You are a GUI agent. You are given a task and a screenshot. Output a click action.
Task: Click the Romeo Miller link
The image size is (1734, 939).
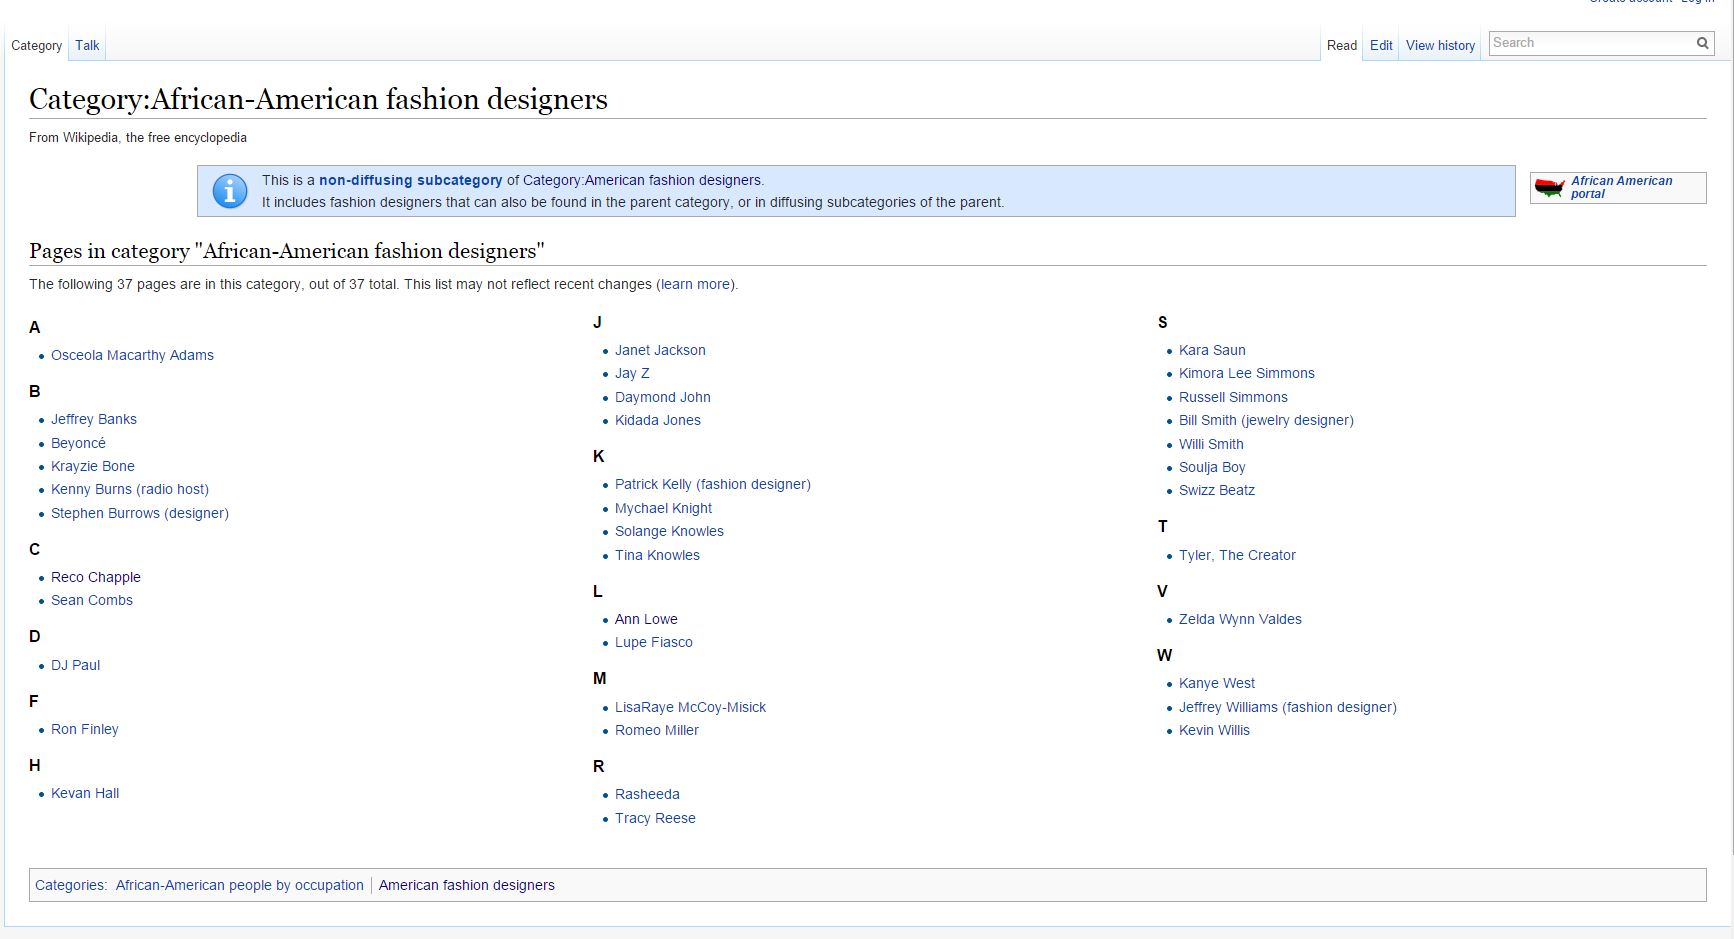coord(657,730)
